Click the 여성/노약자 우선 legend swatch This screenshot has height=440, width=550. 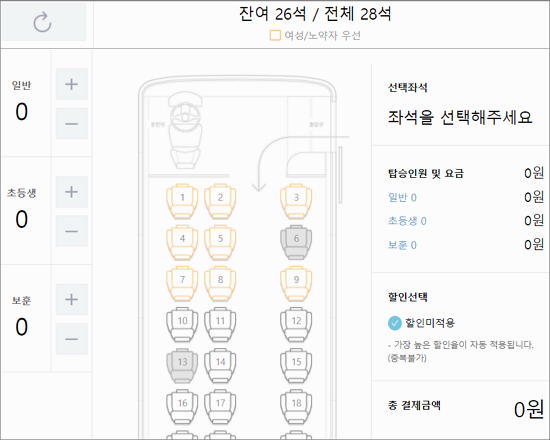pyautogui.click(x=275, y=35)
